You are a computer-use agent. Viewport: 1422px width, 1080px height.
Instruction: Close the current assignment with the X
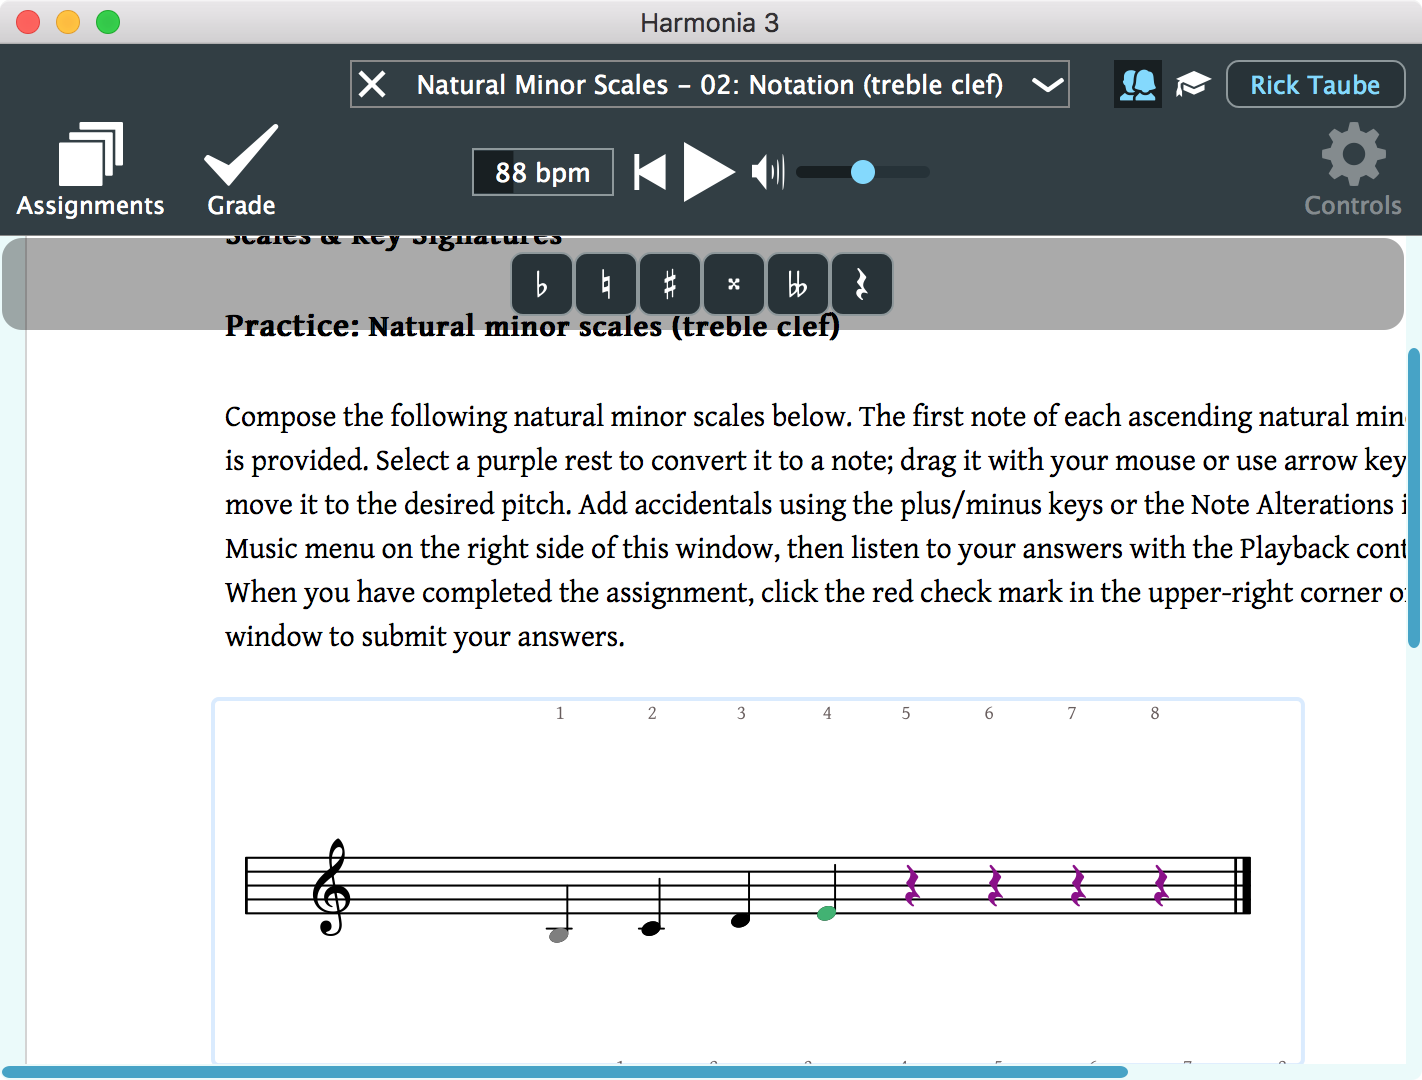tap(372, 84)
